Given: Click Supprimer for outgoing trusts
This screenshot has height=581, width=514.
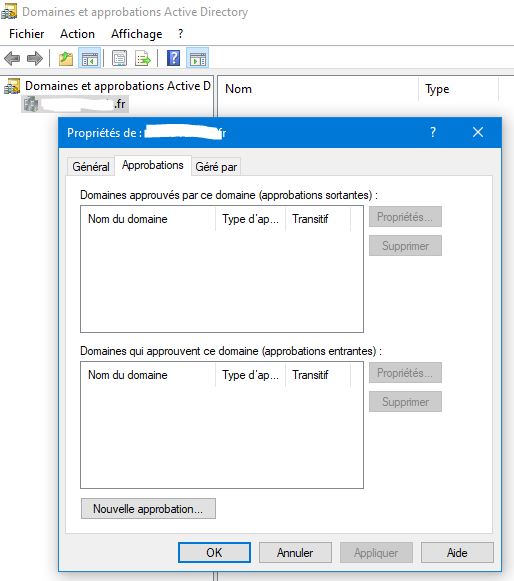Looking at the screenshot, I should 405,245.
